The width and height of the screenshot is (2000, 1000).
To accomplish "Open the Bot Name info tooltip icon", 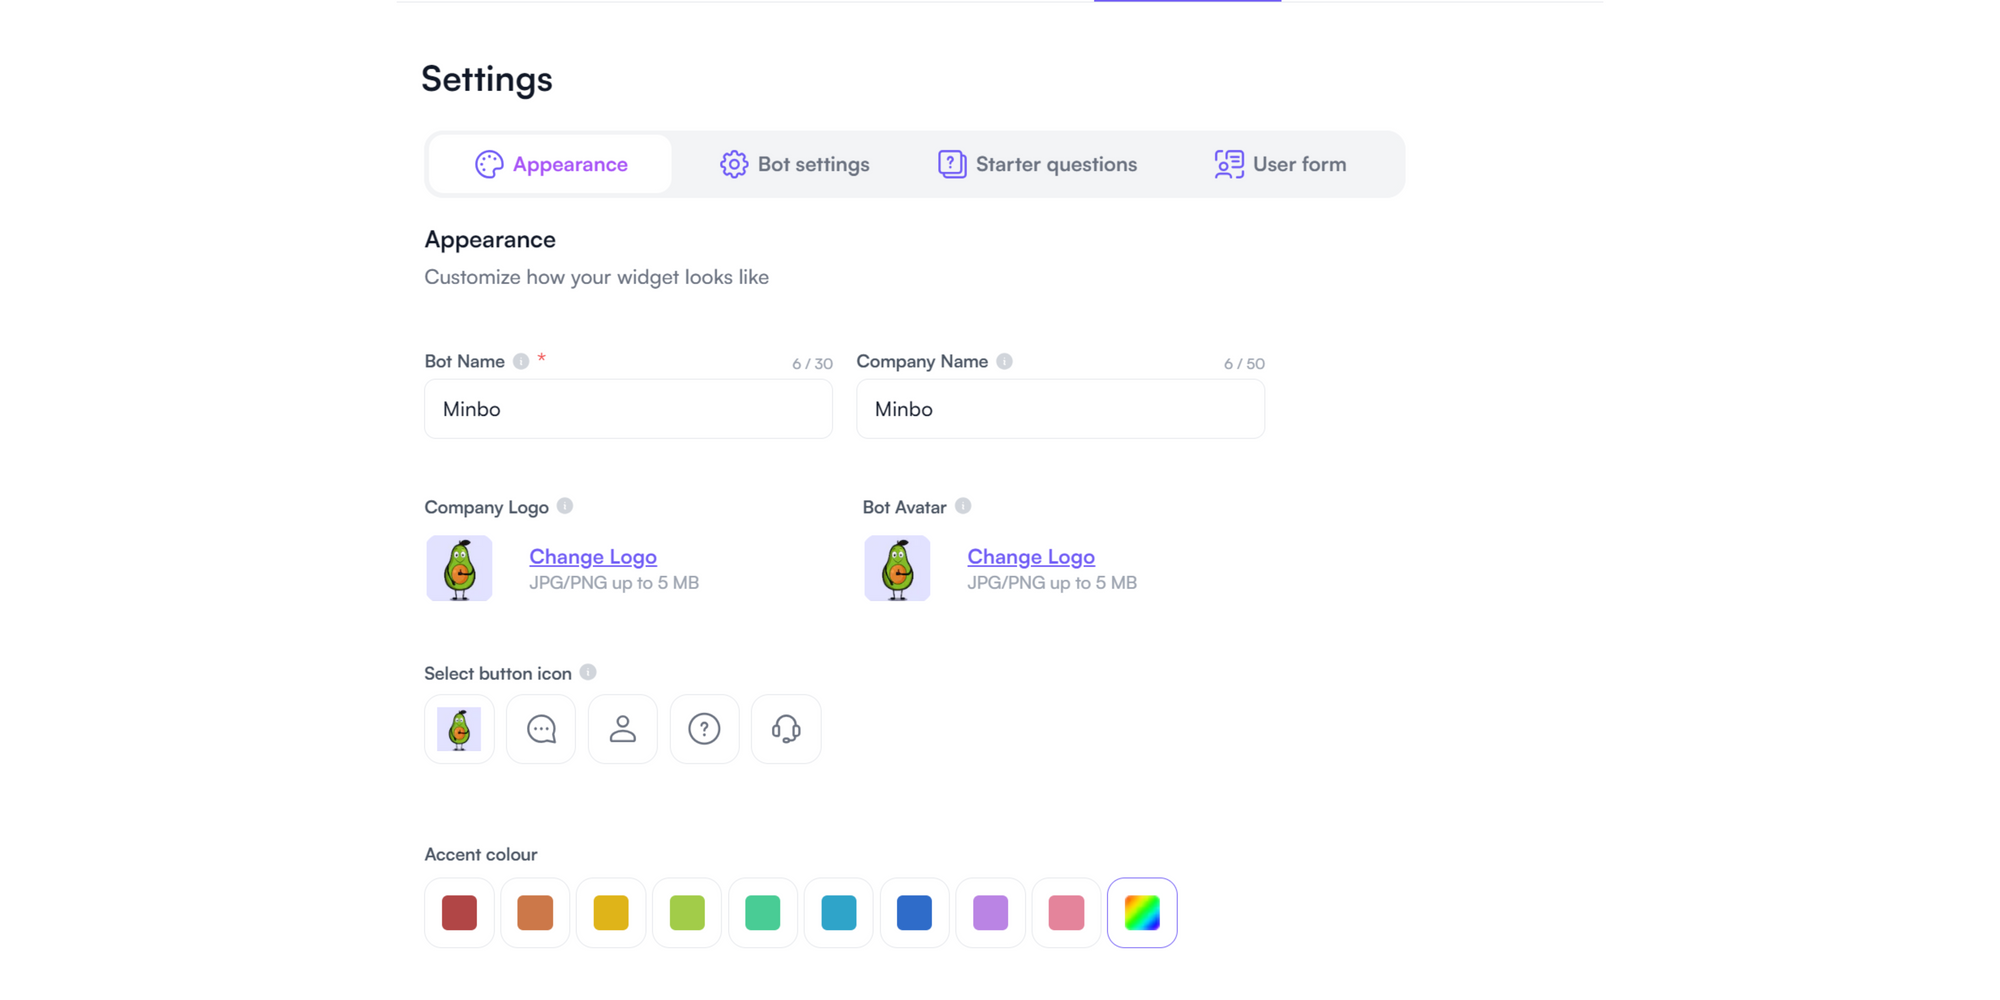I will point(521,361).
